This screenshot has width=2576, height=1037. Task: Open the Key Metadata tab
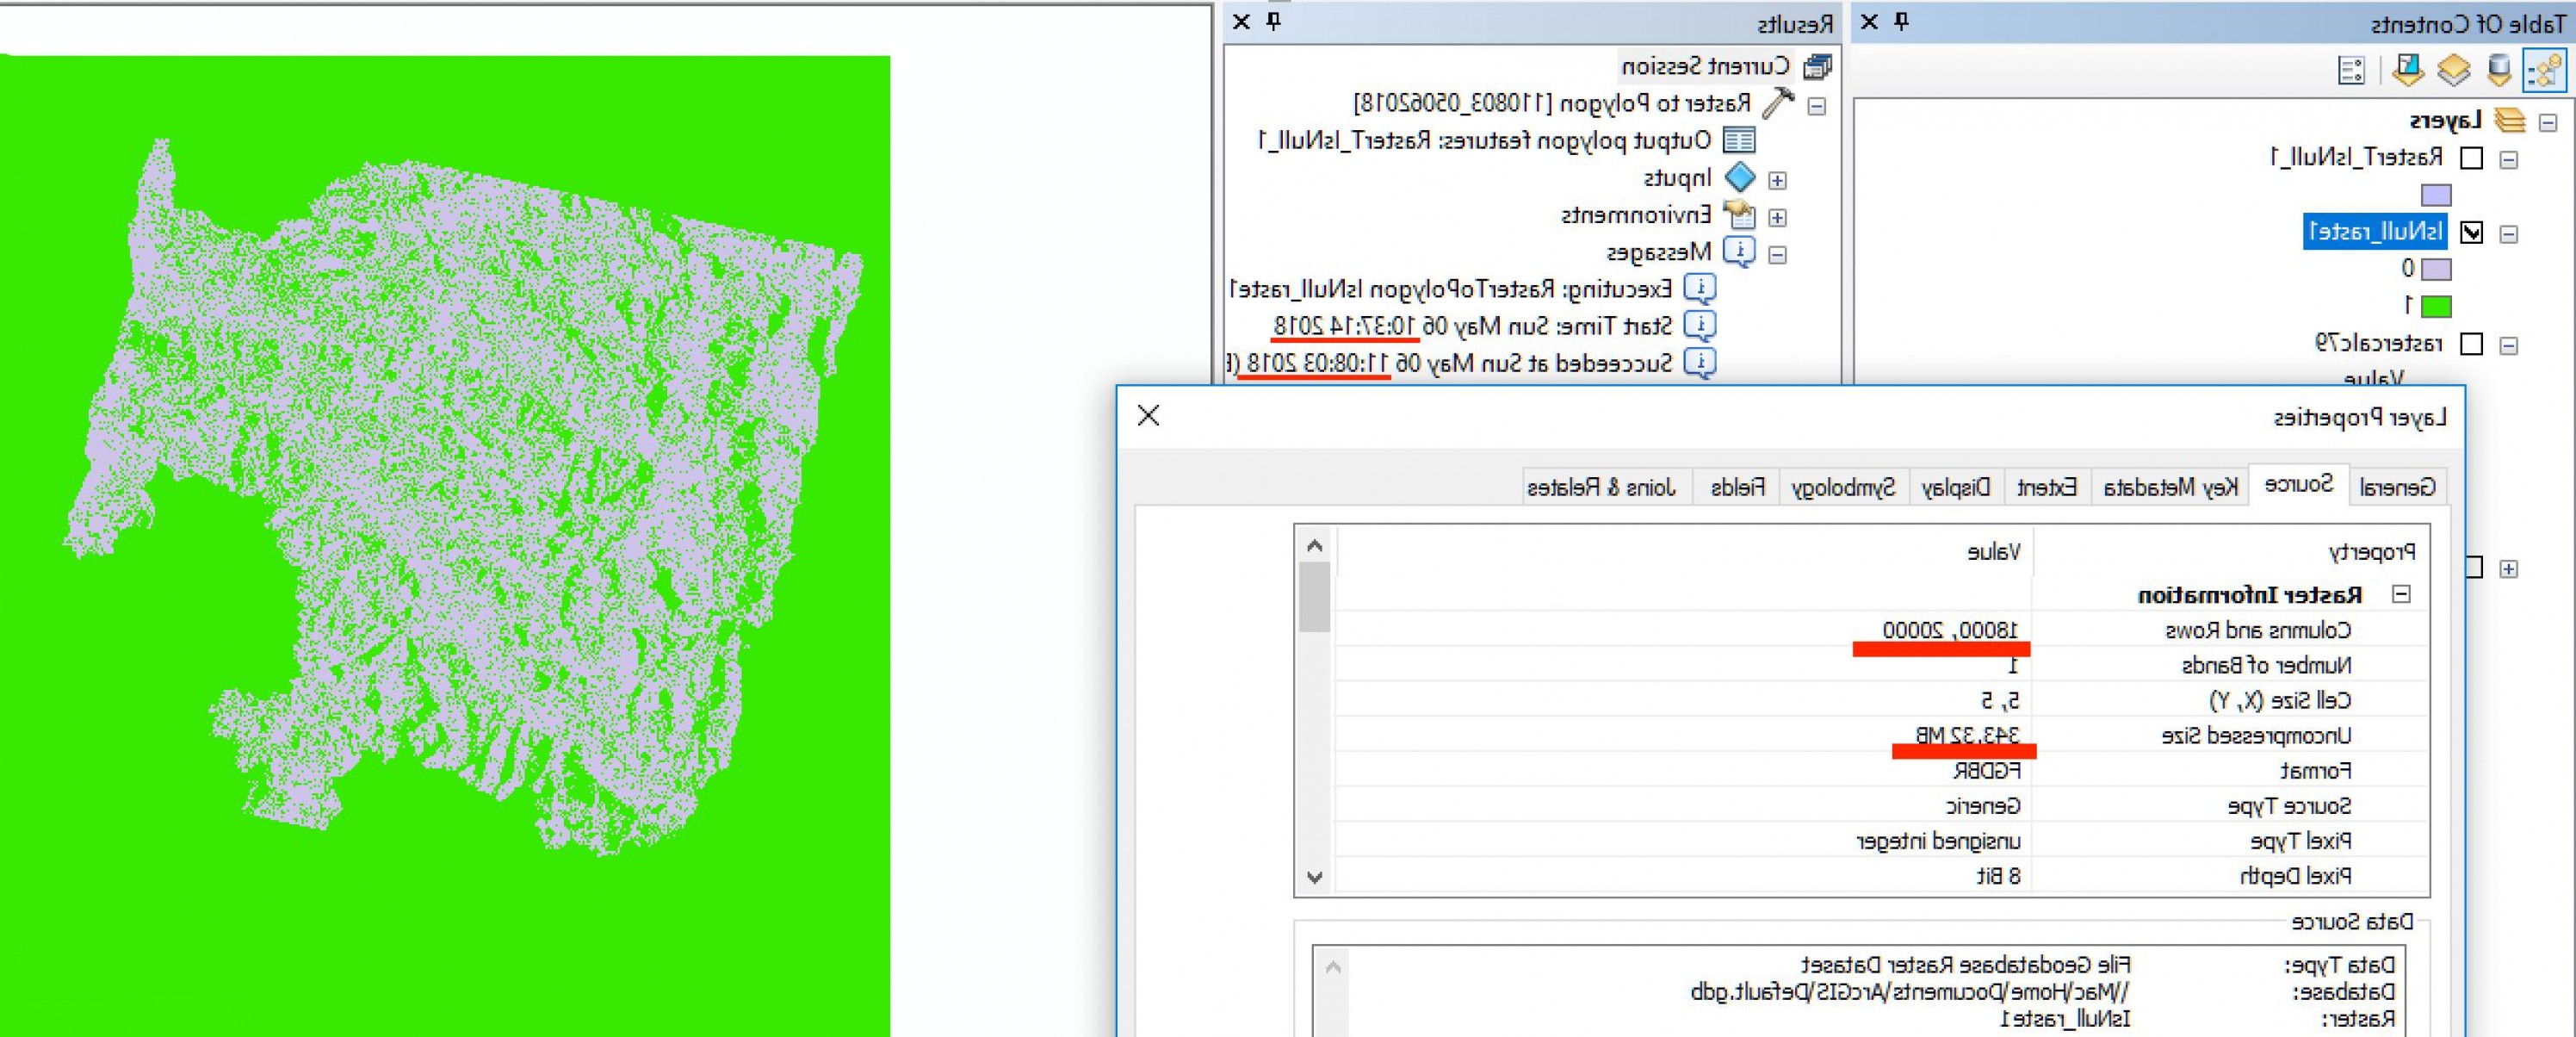click(x=2170, y=487)
